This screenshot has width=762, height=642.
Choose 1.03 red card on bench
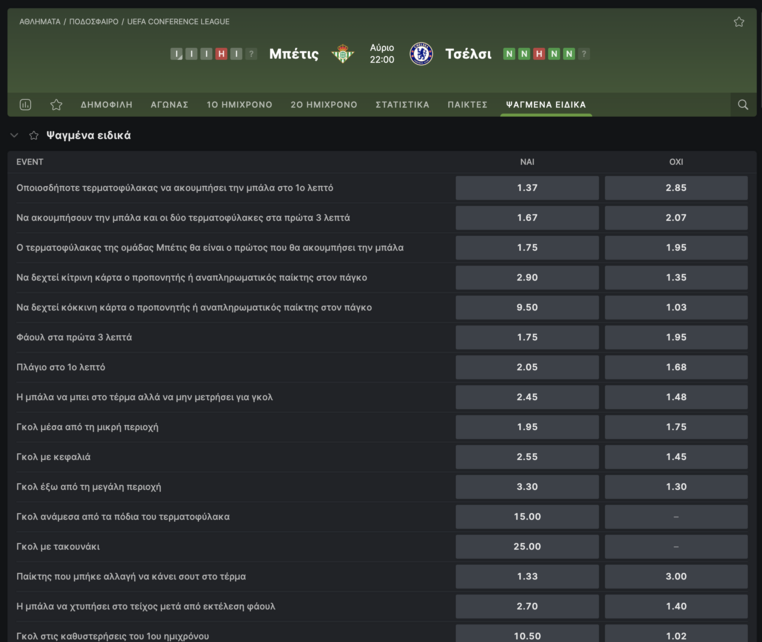coord(676,307)
